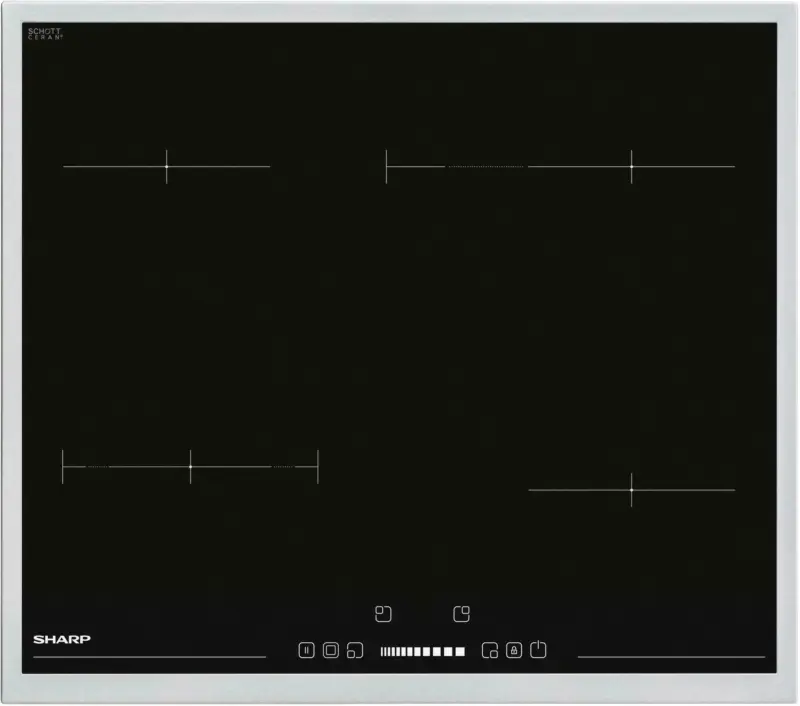The width and height of the screenshot is (800, 706).
Task: Select the front-left cooking zone icon
Action: (355, 651)
